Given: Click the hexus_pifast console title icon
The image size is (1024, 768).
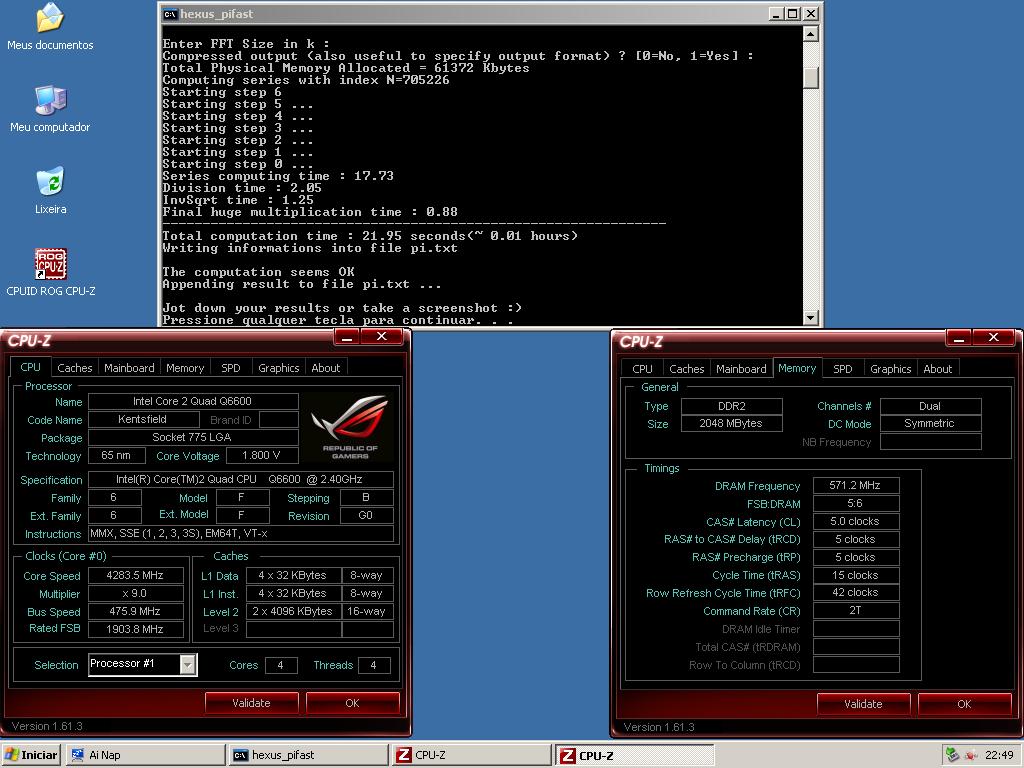Looking at the screenshot, I should point(170,14).
